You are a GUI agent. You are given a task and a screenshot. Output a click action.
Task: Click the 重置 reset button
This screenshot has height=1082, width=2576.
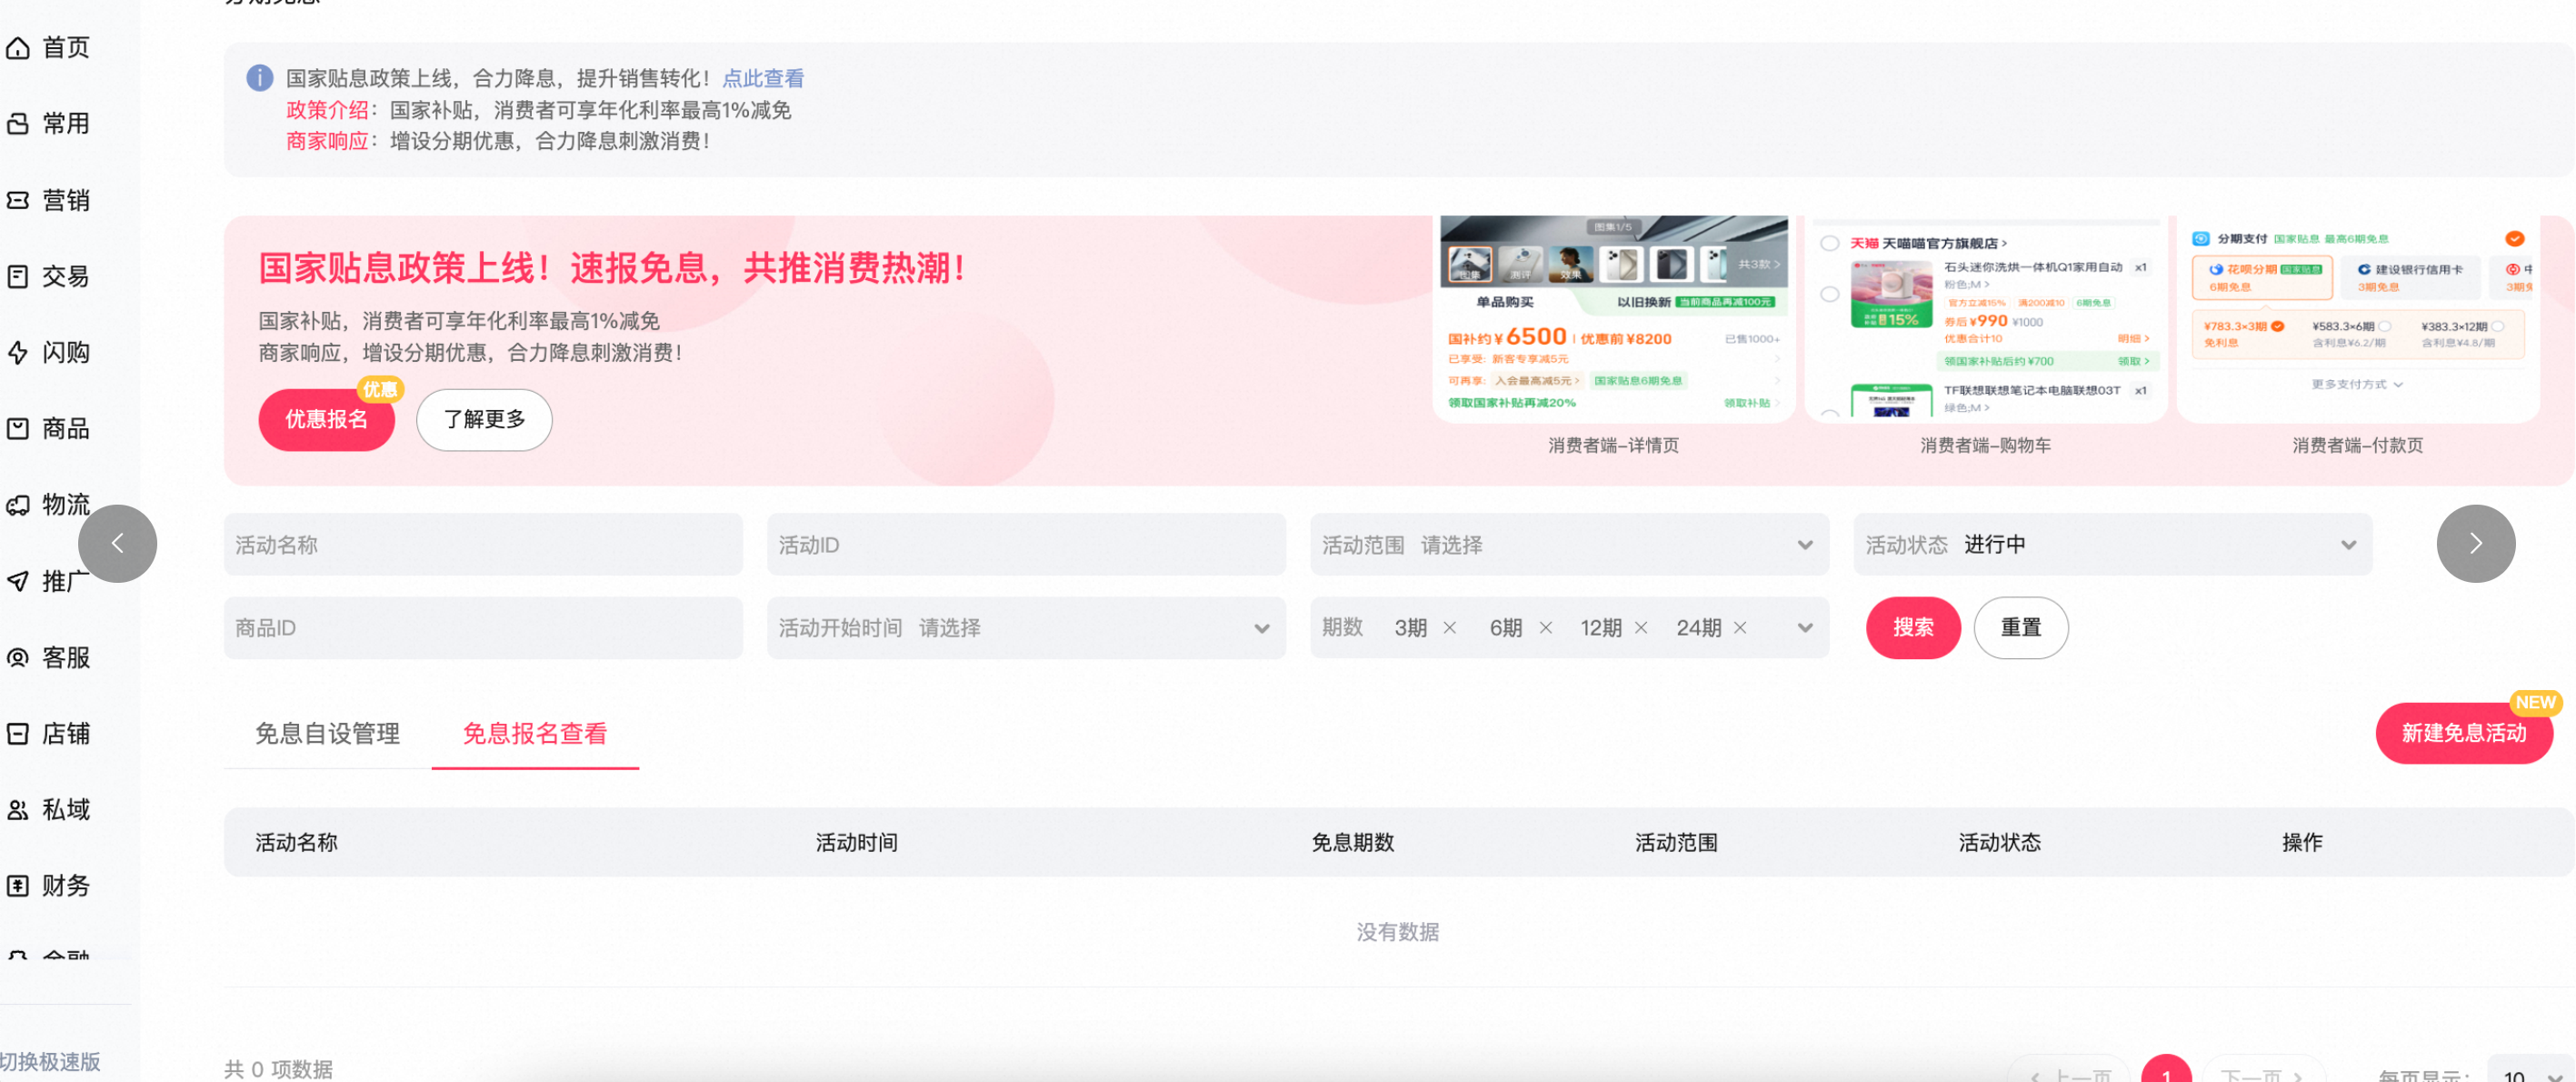tap(2021, 628)
